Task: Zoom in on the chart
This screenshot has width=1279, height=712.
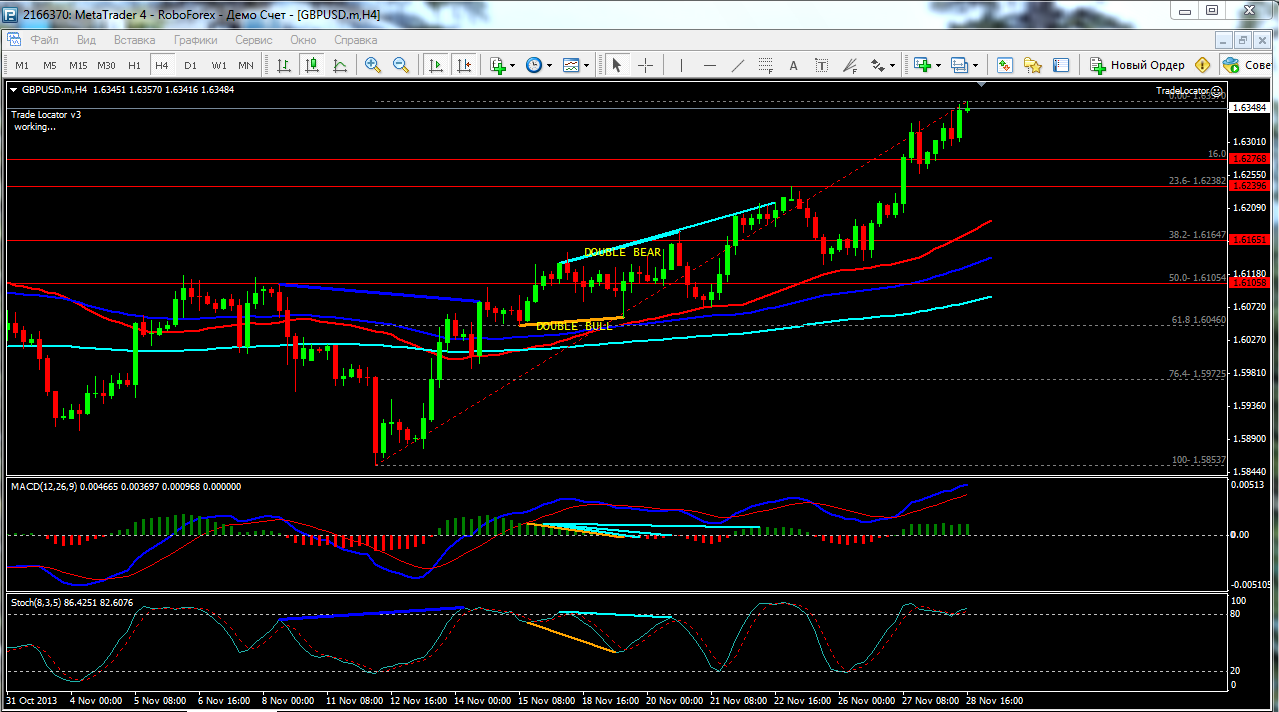Action: (x=373, y=65)
